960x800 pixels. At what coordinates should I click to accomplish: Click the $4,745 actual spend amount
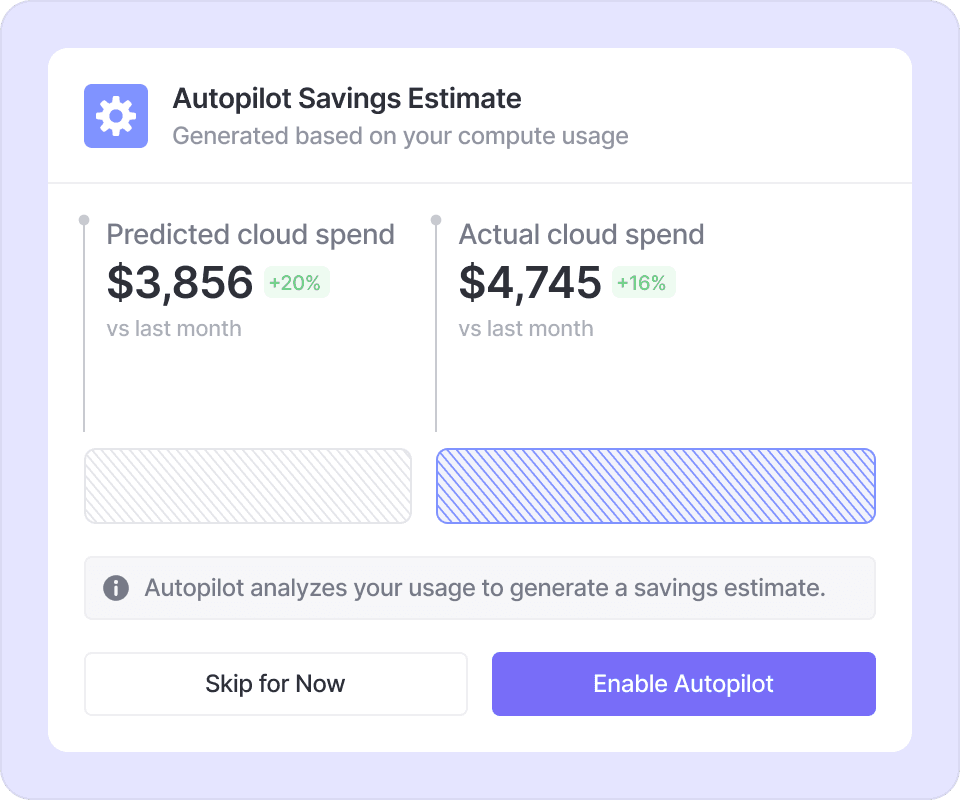coord(530,283)
